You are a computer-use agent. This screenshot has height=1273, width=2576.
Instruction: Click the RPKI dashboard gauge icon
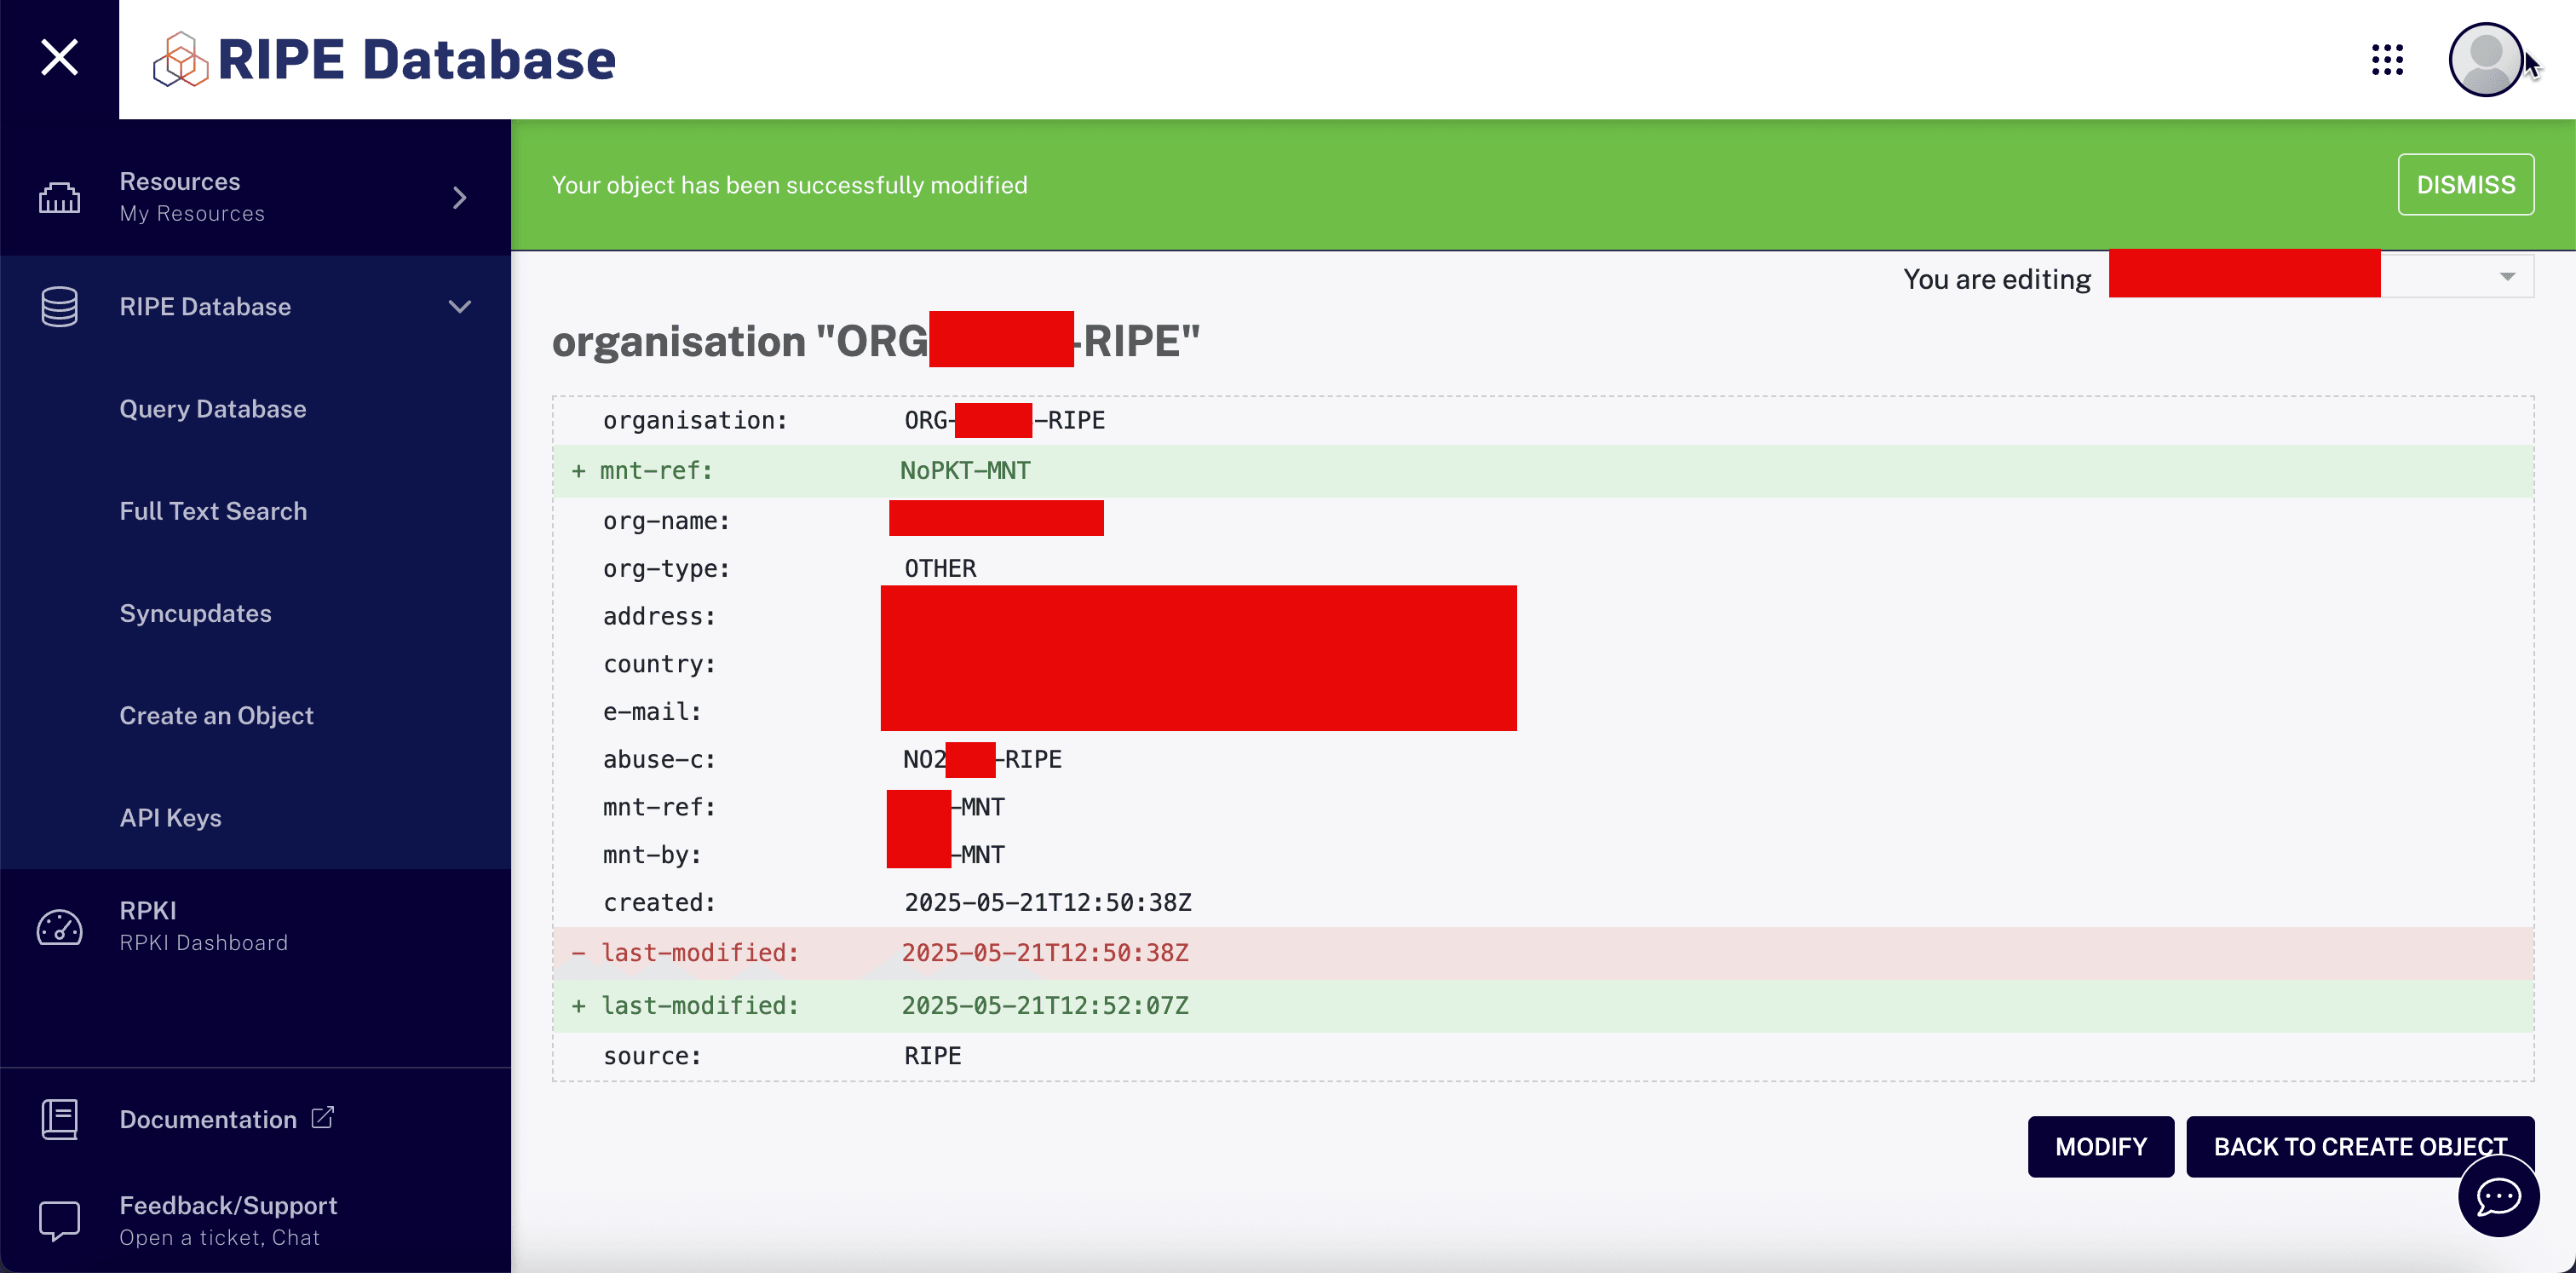click(x=59, y=927)
